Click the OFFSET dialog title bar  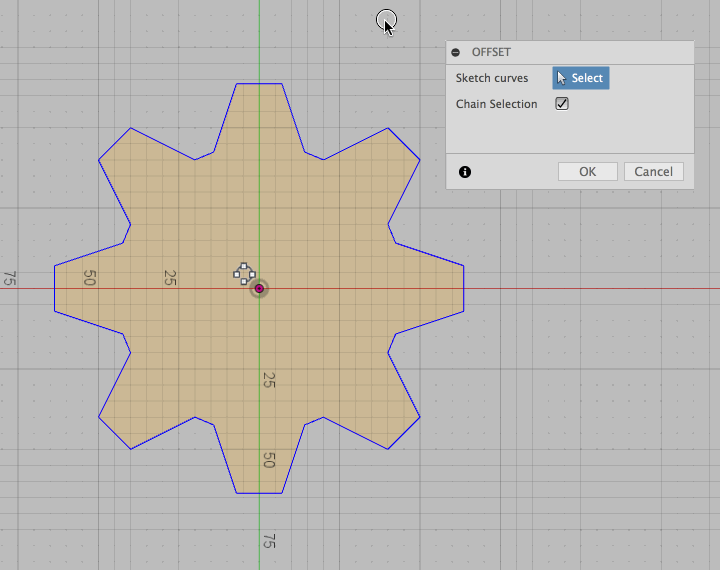click(x=570, y=52)
